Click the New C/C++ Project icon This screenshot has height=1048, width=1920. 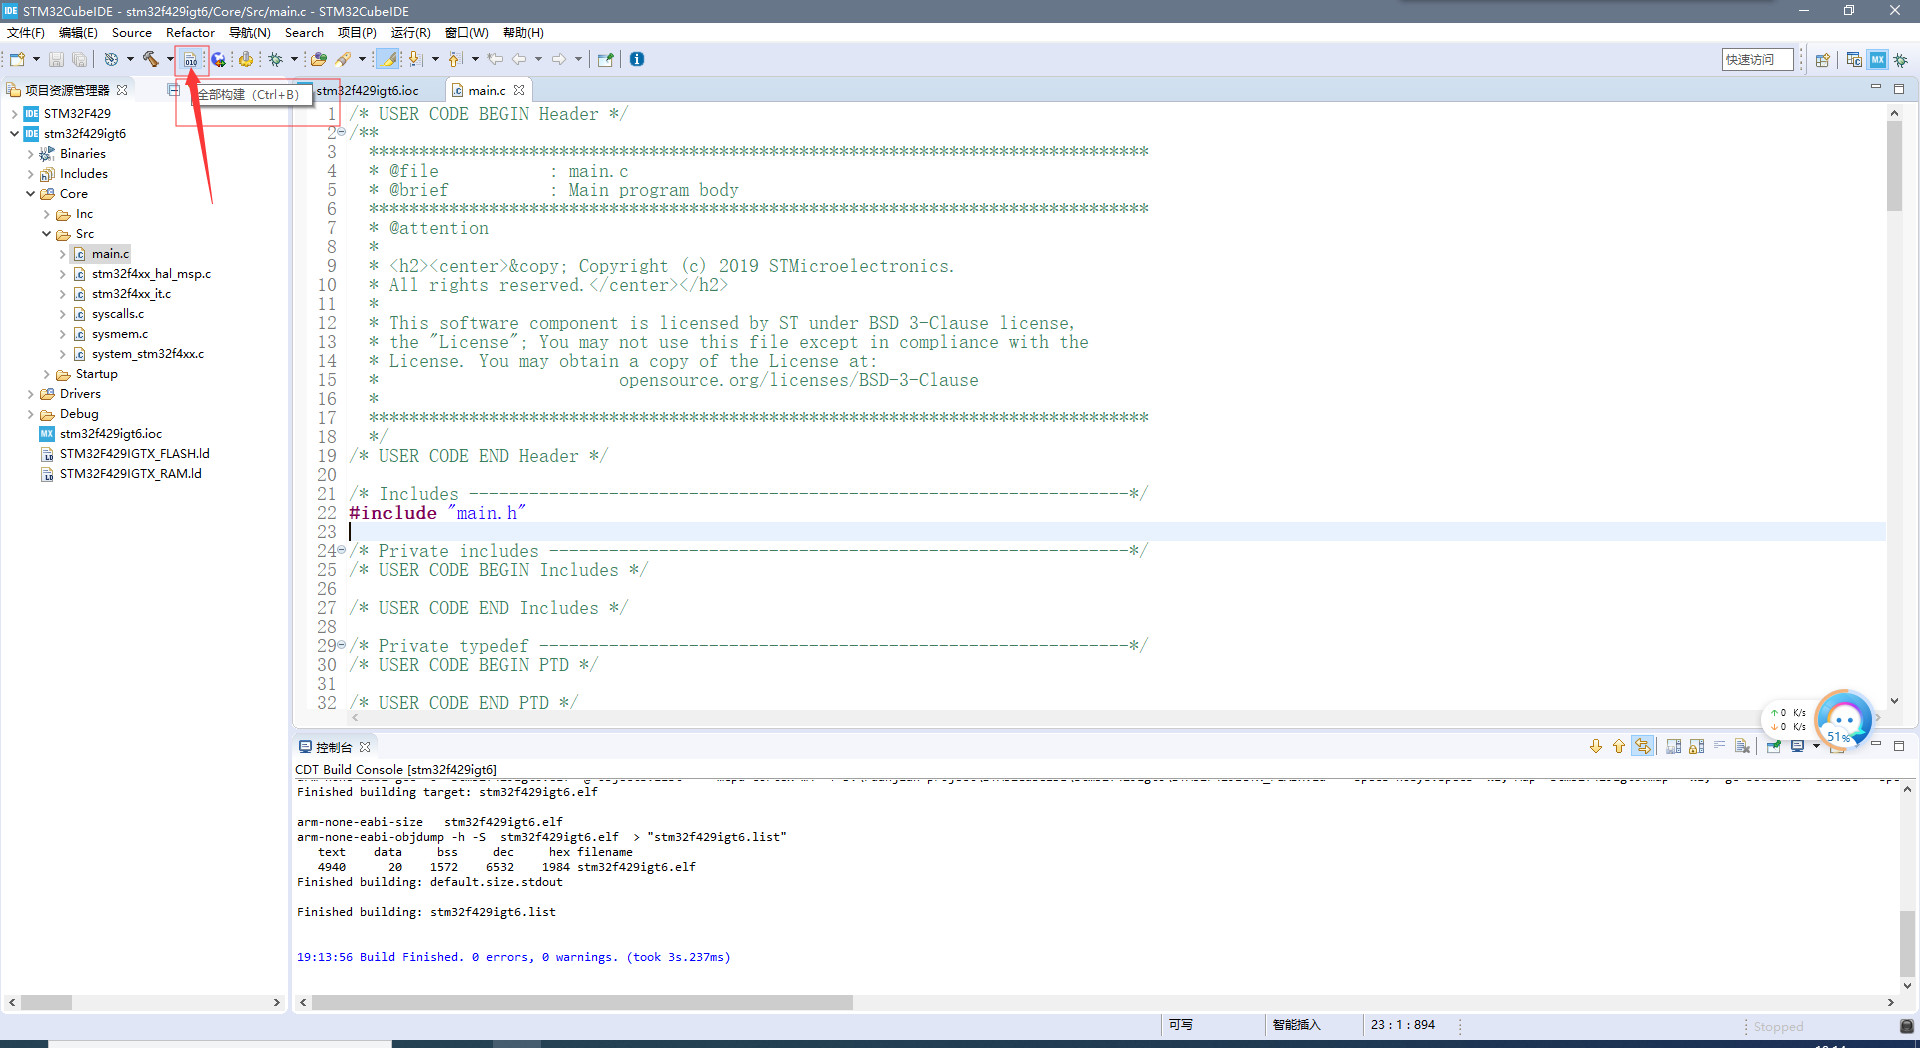coord(18,59)
